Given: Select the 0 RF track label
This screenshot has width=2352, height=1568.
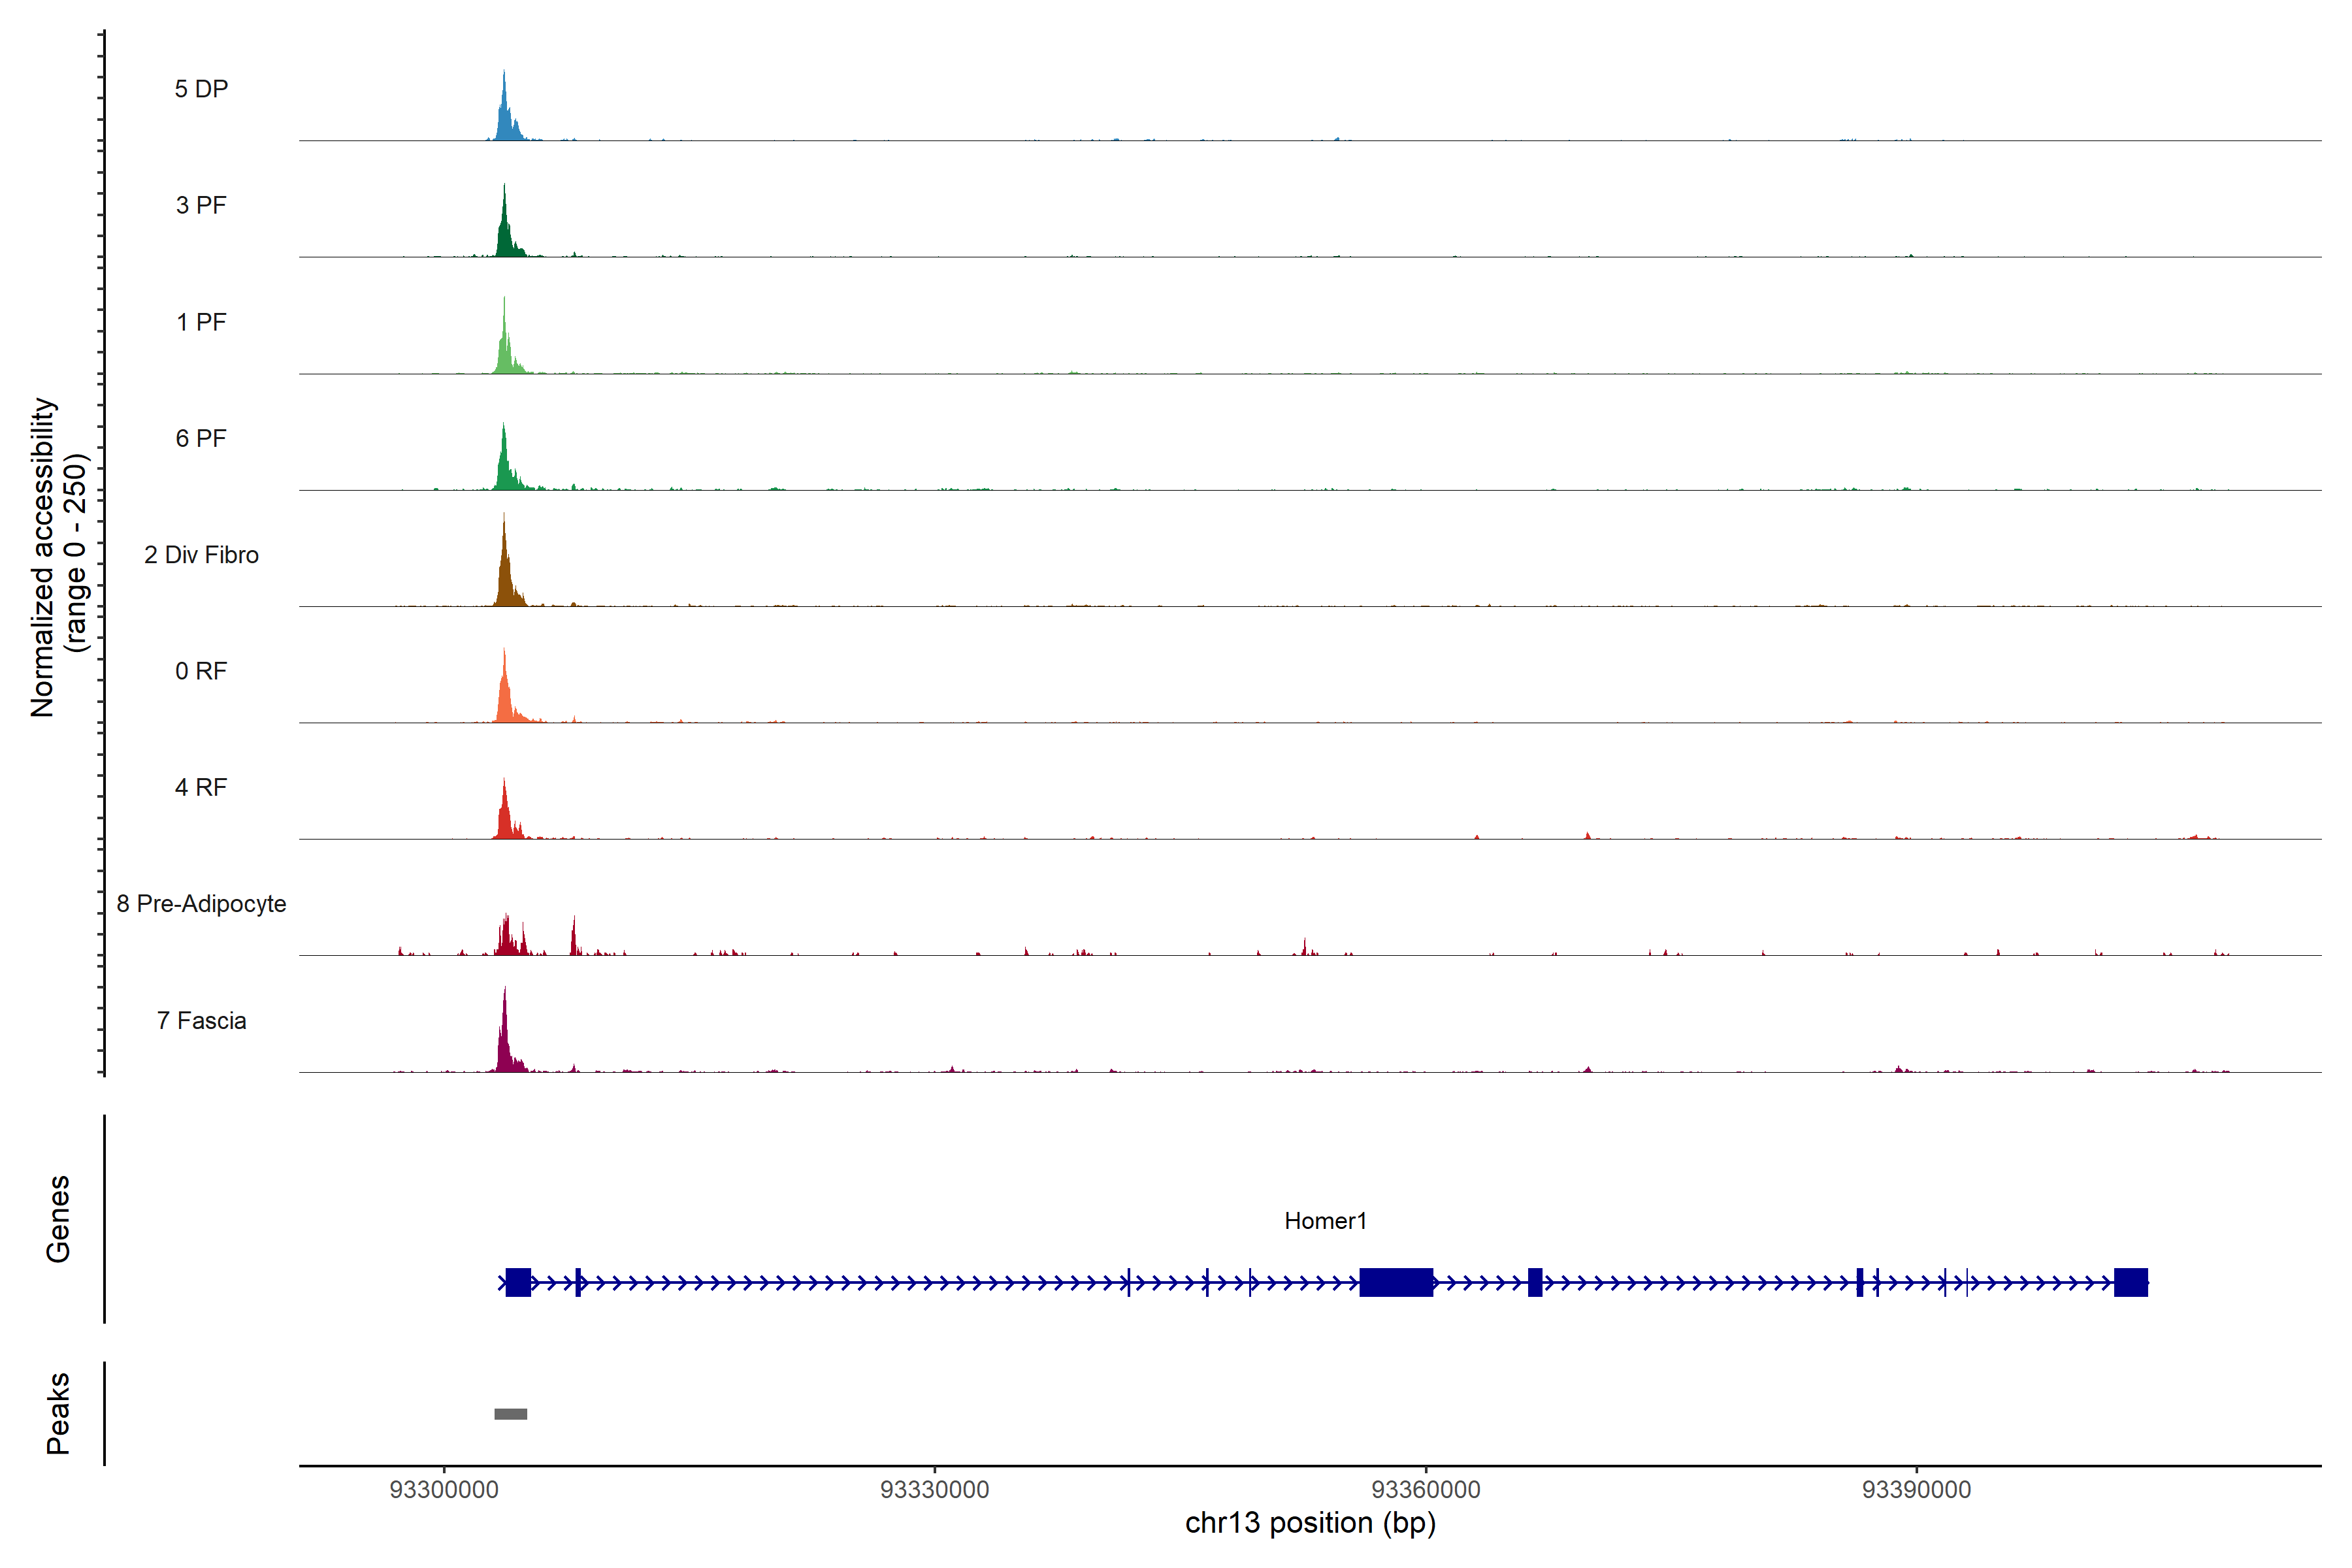Looking at the screenshot, I should [201, 671].
